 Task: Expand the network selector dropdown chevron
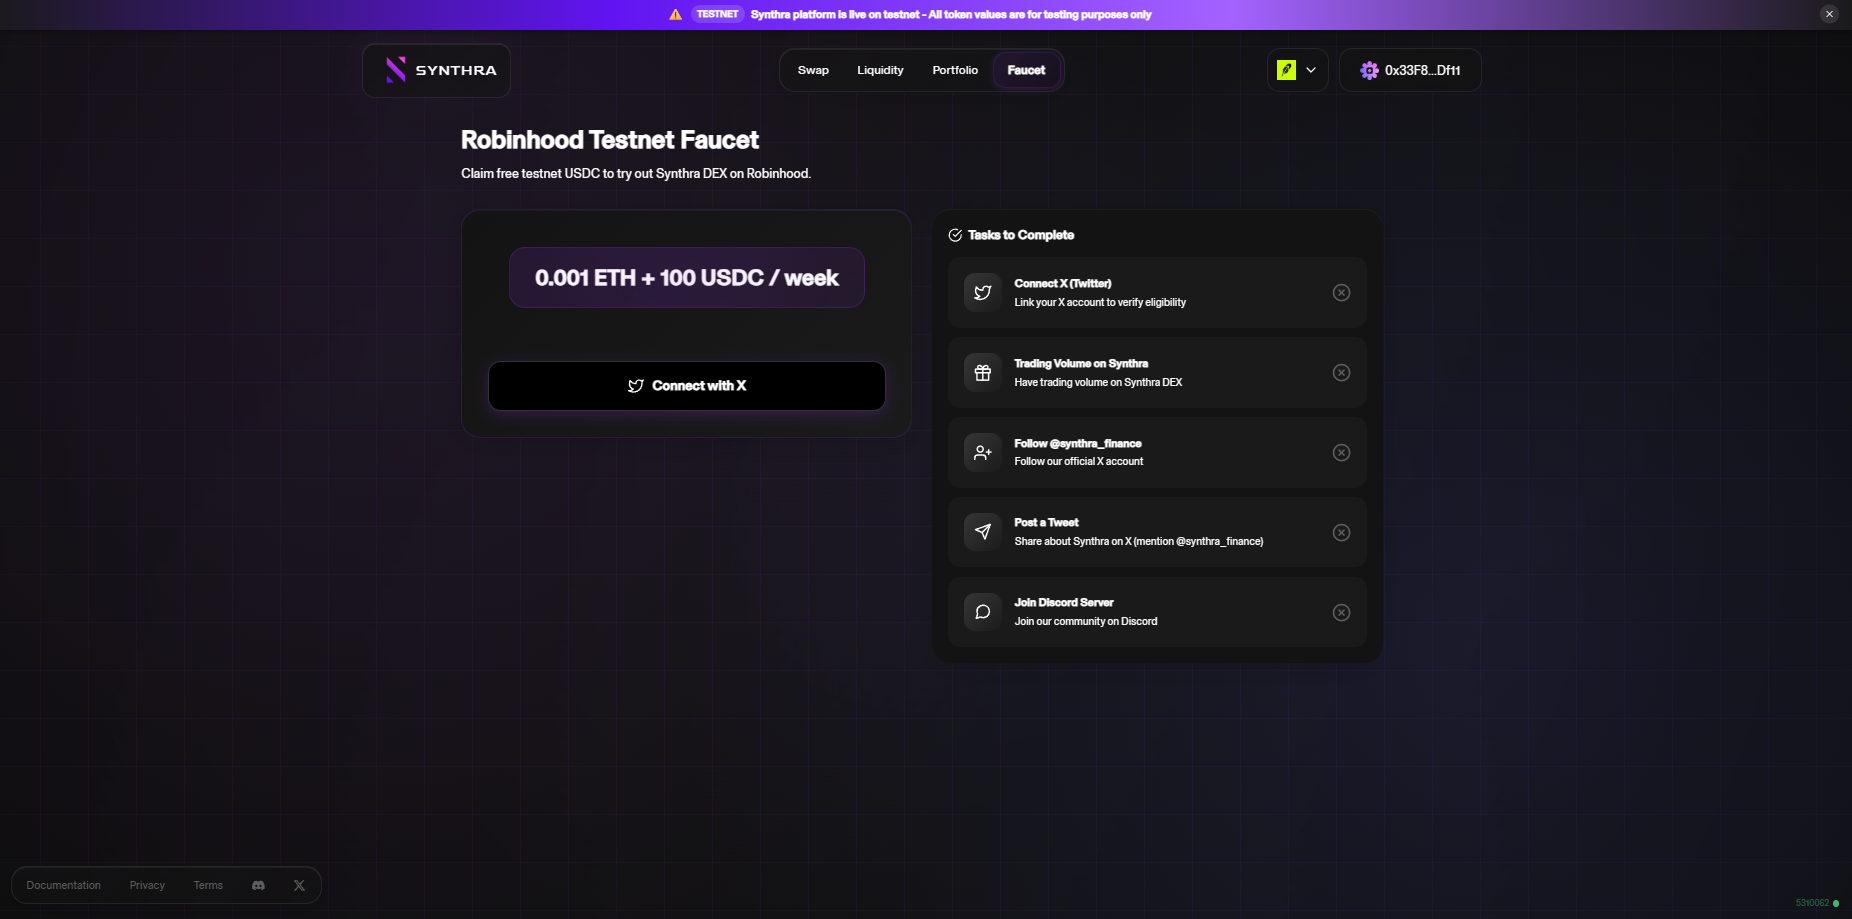(x=1311, y=70)
